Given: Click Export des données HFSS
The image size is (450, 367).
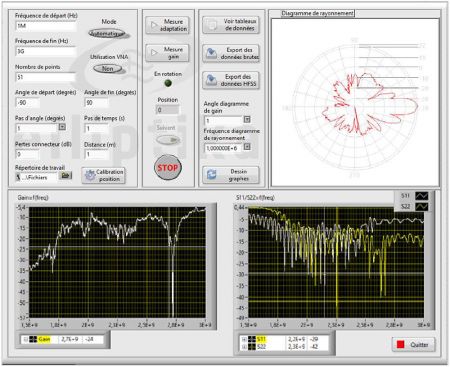Looking at the screenshot, I should pyautogui.click(x=231, y=80).
